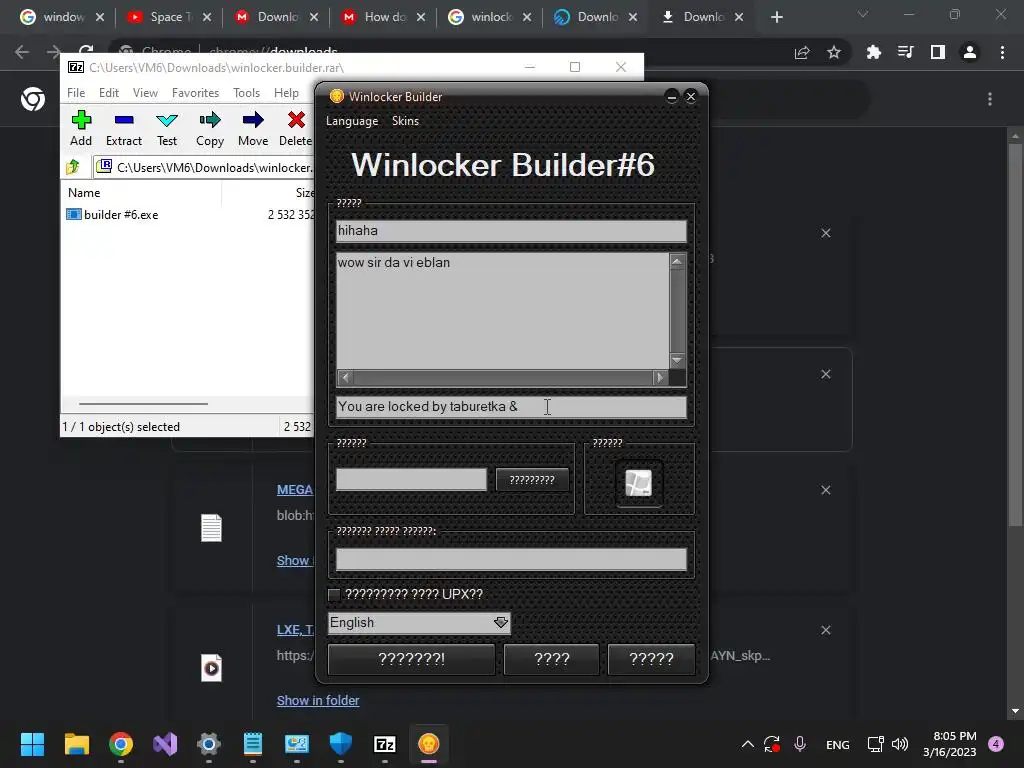1024x768 pixels.
Task: Open the LXE_T download link
Action: pyautogui.click(x=295, y=630)
